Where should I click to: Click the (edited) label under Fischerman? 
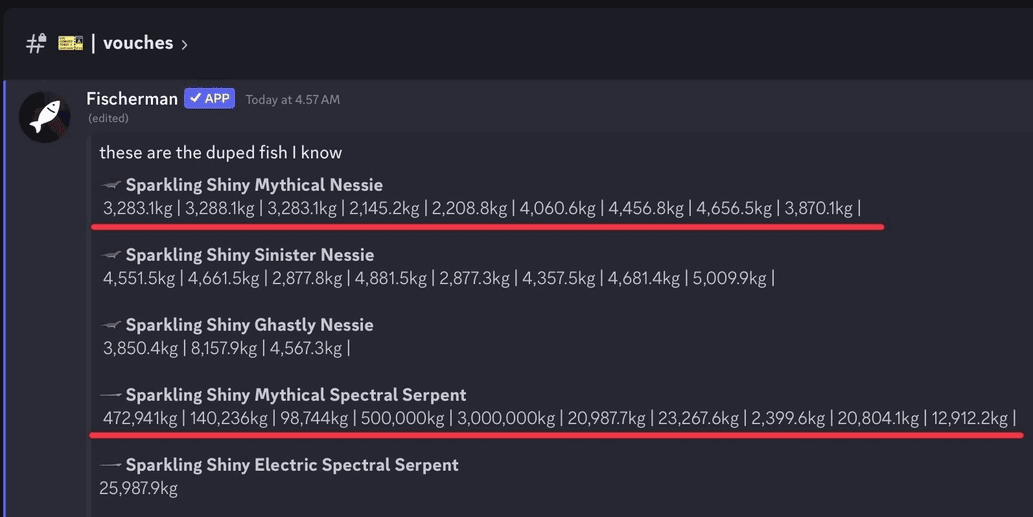[x=108, y=119]
